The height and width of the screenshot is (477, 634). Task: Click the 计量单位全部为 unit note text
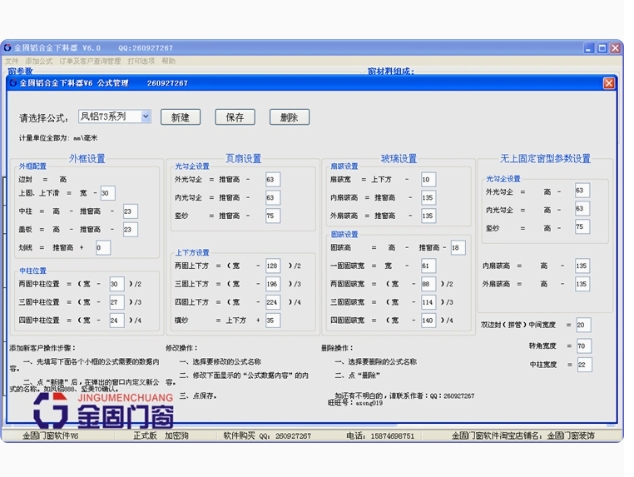click(58, 138)
